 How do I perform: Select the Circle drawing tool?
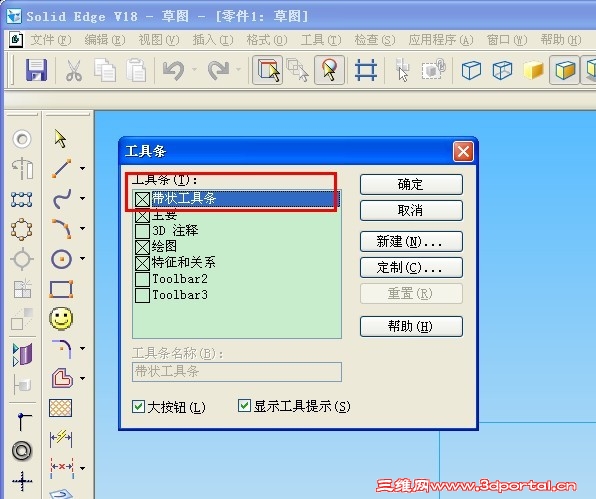tap(61, 259)
